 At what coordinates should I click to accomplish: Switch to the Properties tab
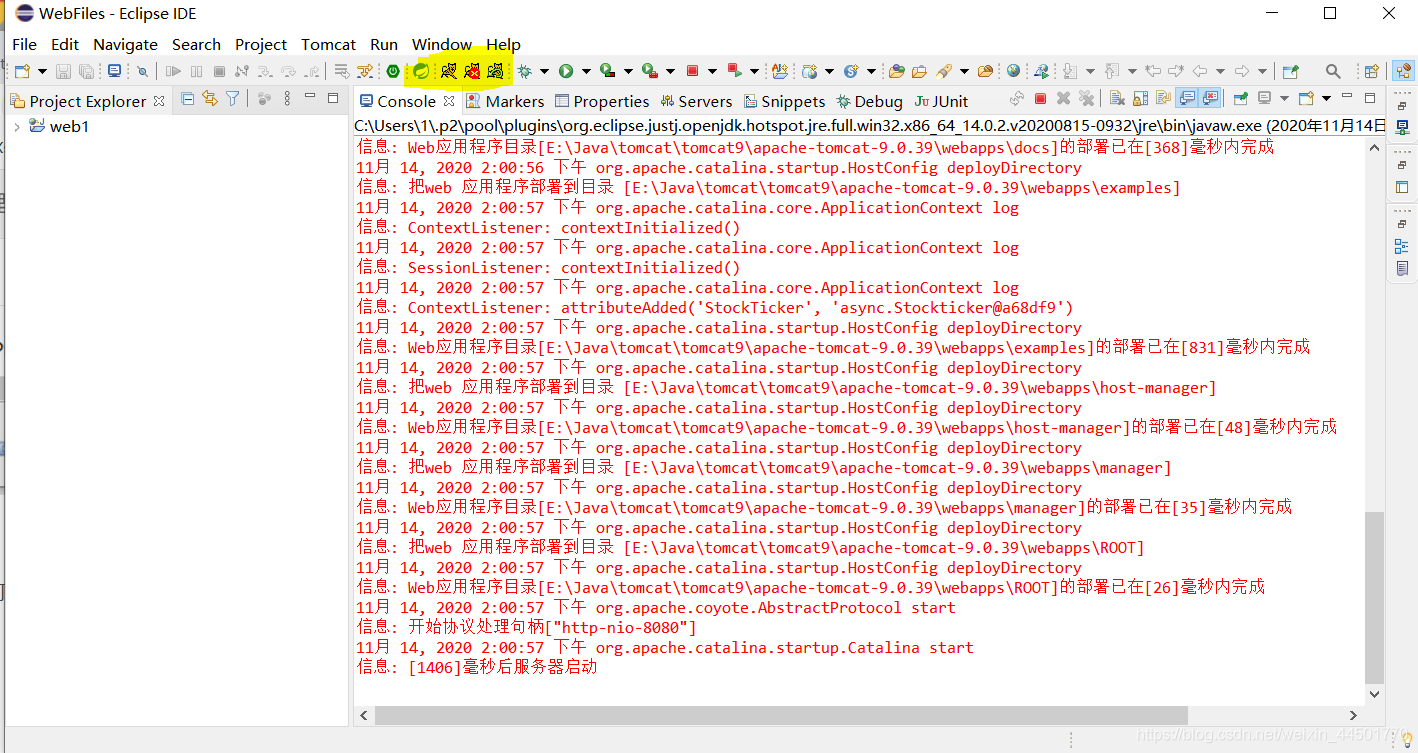[x=602, y=101]
